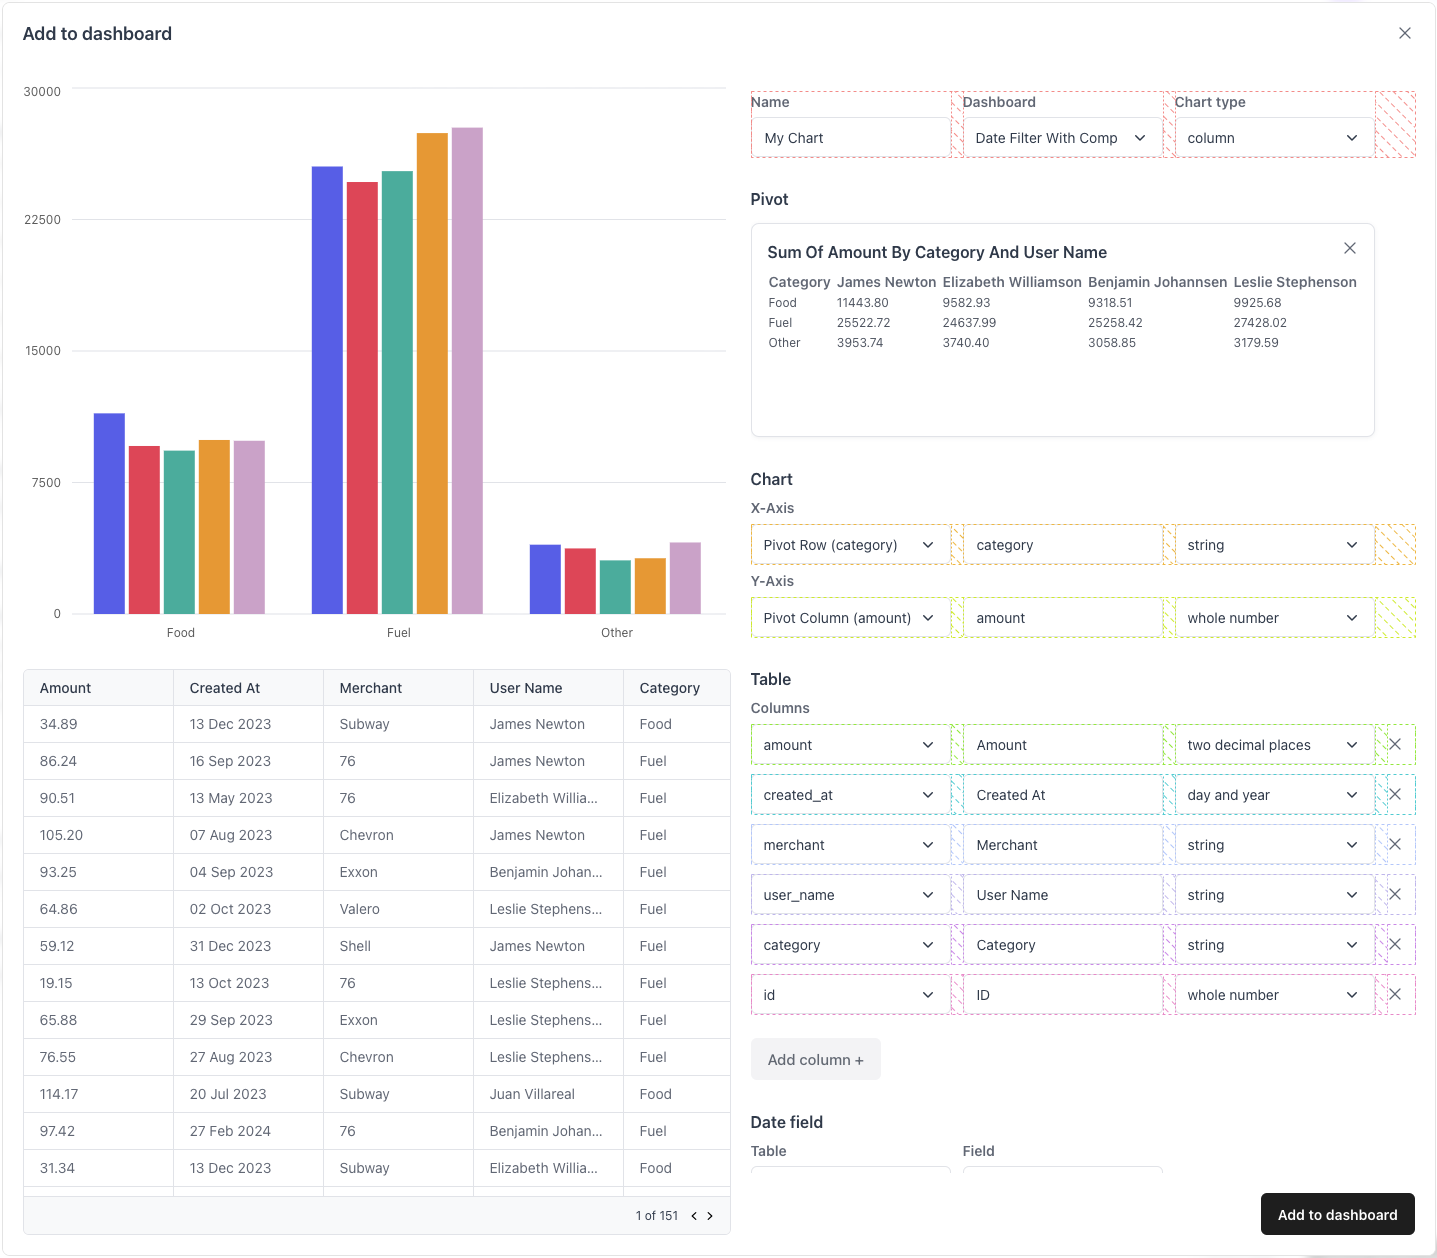Remove the amount column row
The height and width of the screenshot is (1258, 1437).
pyautogui.click(x=1395, y=745)
